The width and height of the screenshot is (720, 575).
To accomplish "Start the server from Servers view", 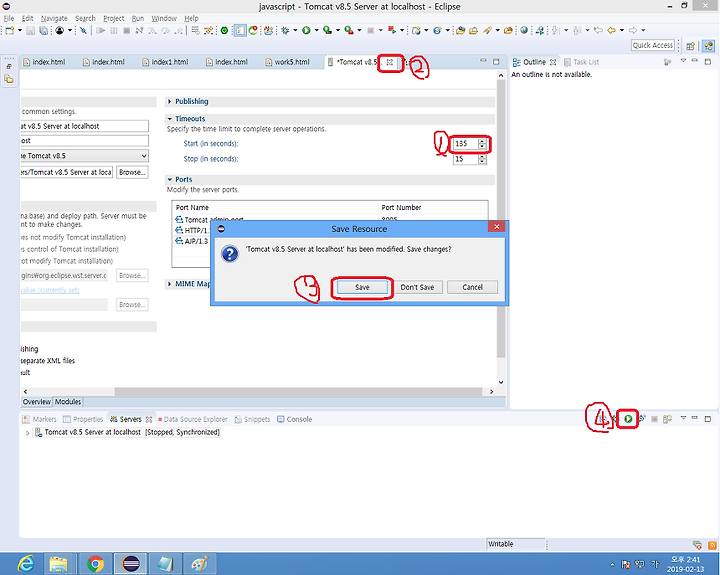I will tap(628, 419).
